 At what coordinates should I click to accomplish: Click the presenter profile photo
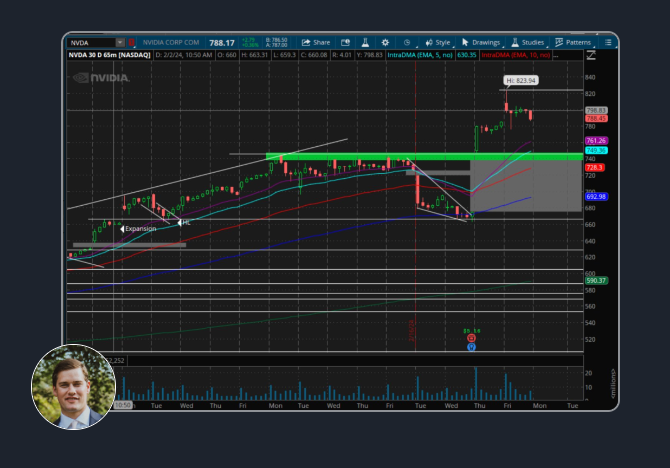[x=74, y=387]
